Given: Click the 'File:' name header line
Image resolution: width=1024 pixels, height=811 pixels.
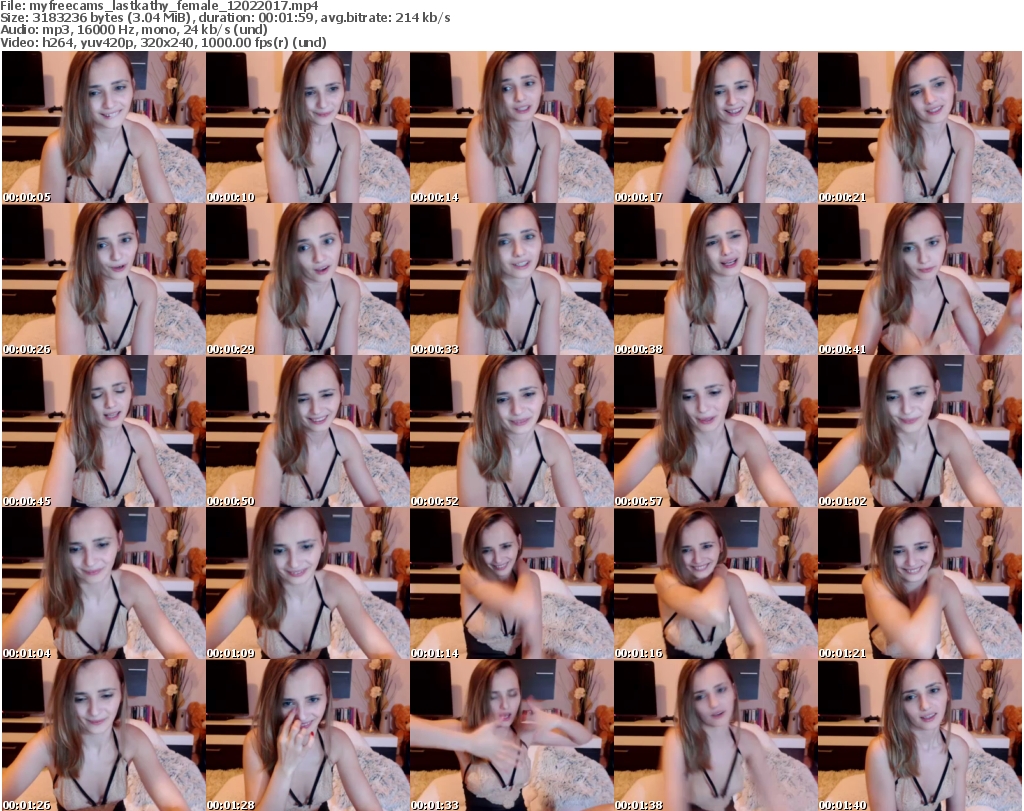Looking at the screenshot, I should tap(159, 6).
